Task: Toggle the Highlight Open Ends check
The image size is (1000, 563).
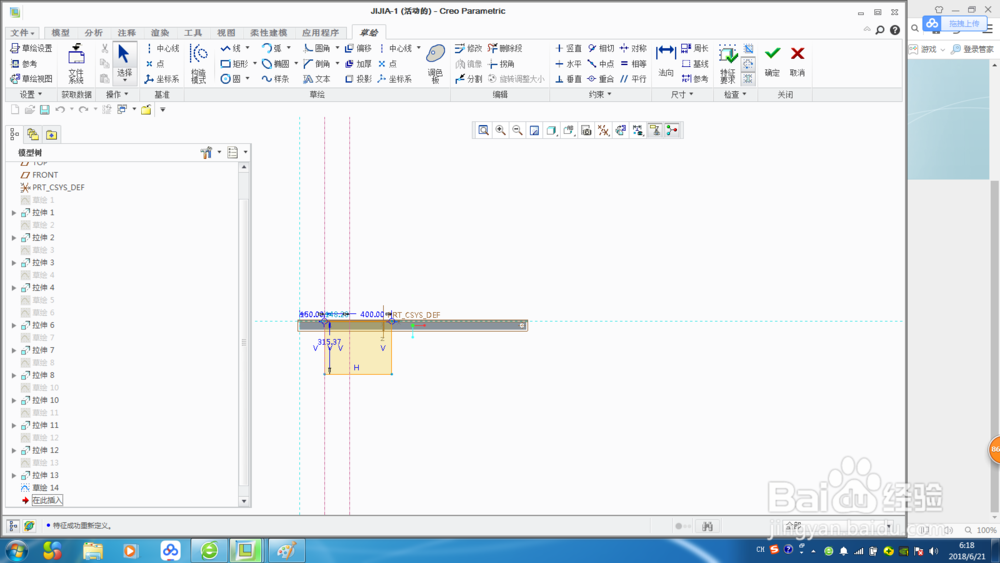Action: coord(748,64)
